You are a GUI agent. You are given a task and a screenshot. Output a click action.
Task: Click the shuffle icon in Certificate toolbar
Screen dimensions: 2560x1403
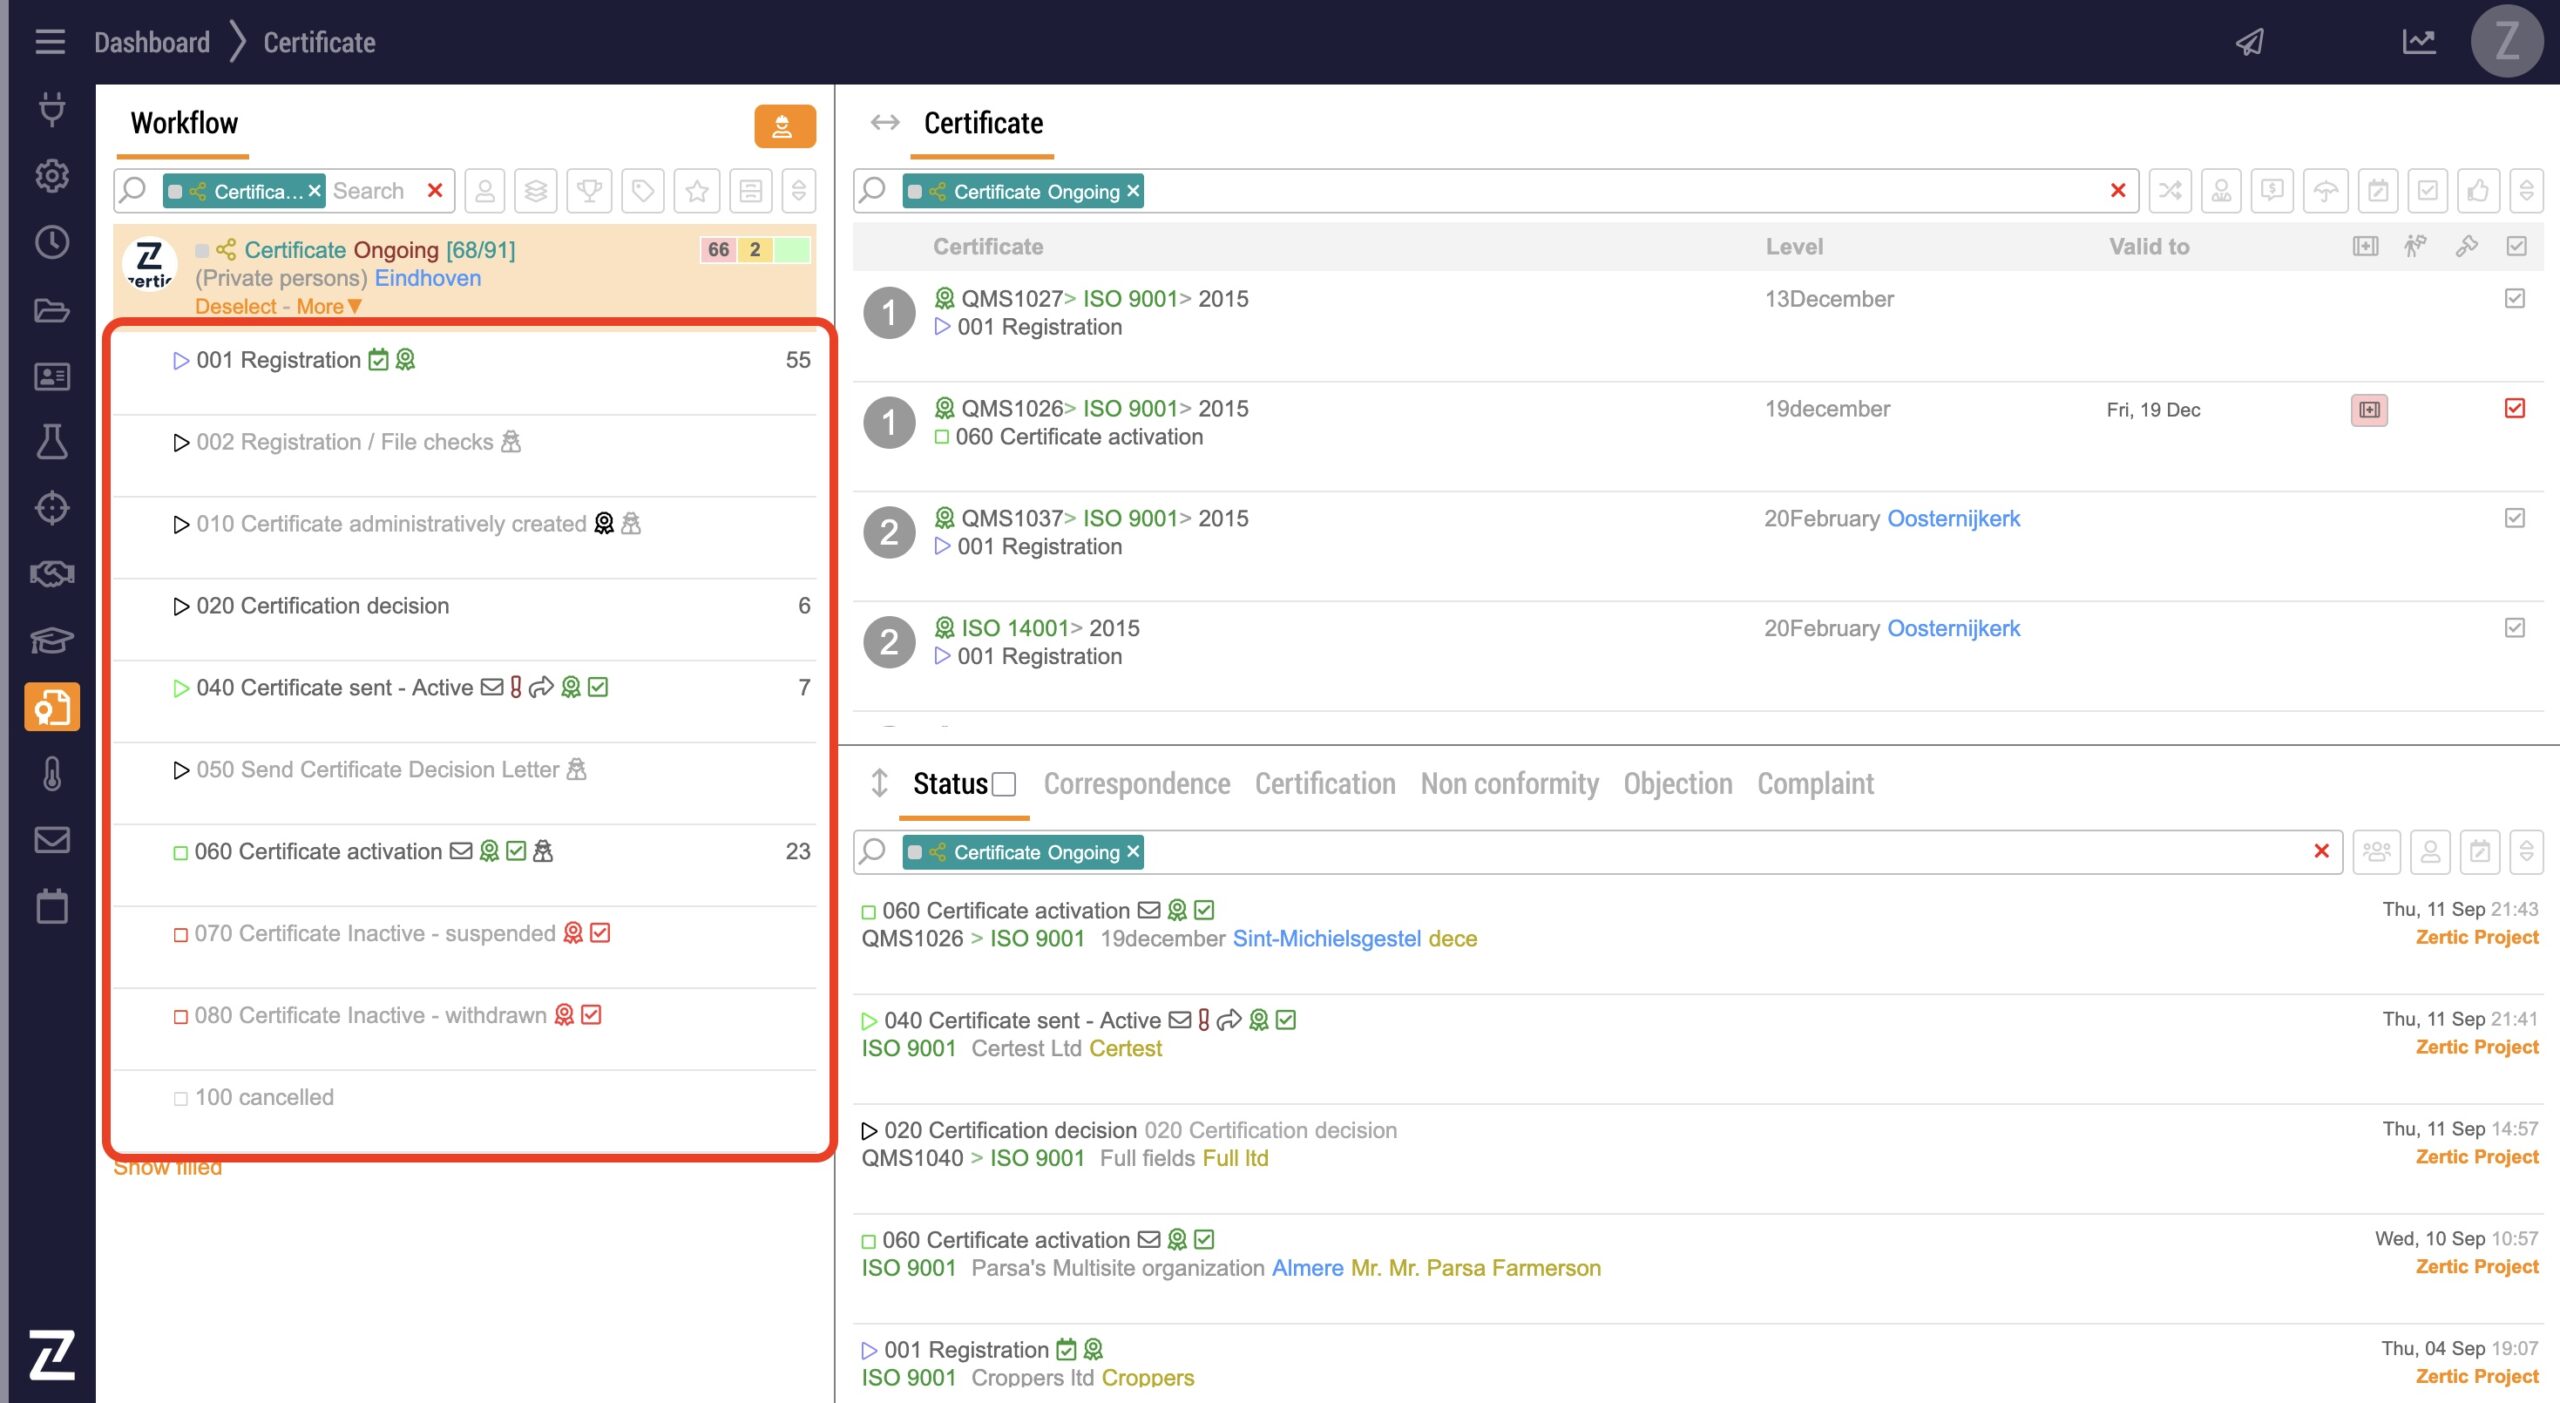2169,191
